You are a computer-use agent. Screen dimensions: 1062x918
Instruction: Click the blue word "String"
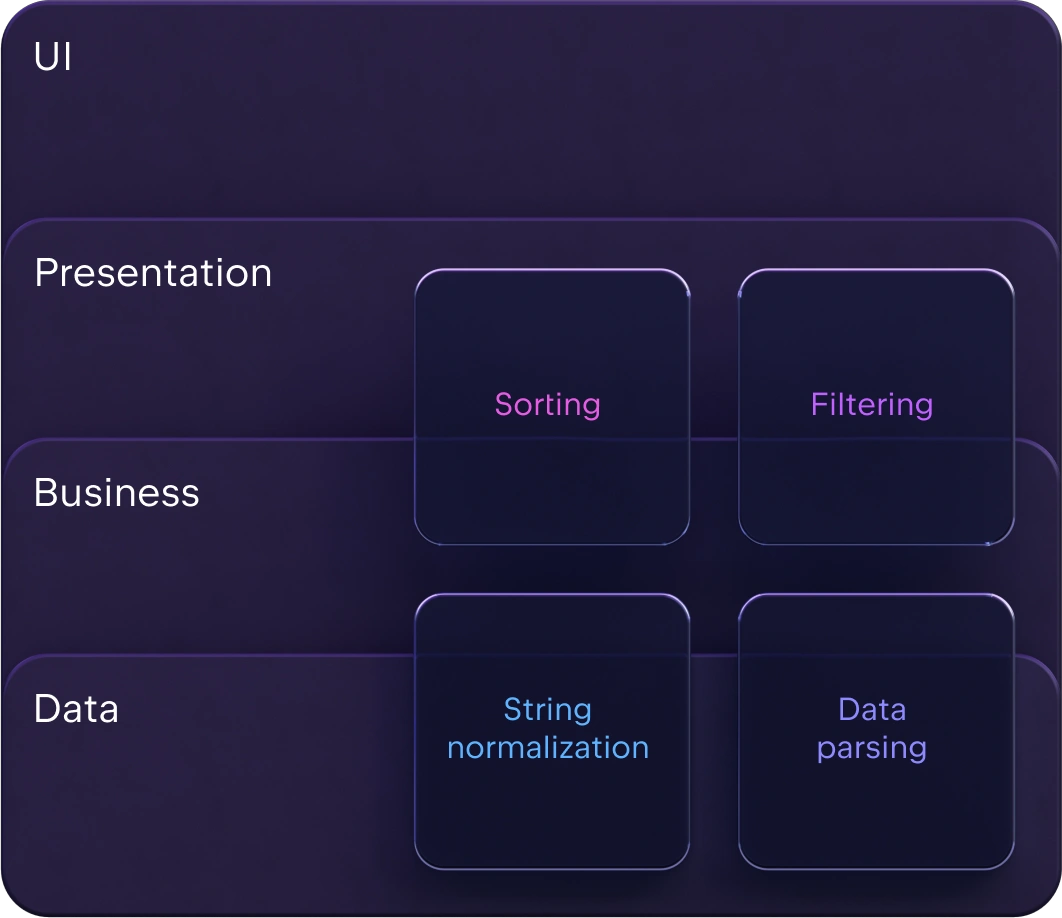click(548, 710)
